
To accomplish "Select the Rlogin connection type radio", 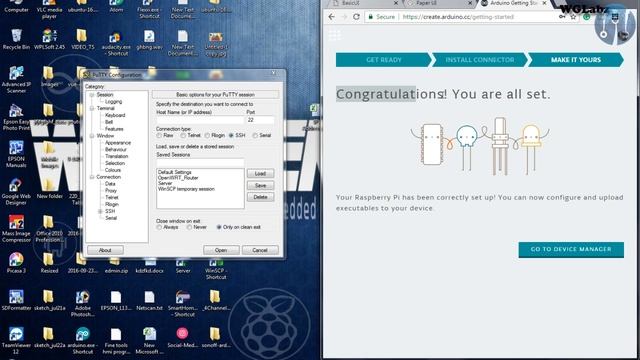I will click(x=207, y=136).
